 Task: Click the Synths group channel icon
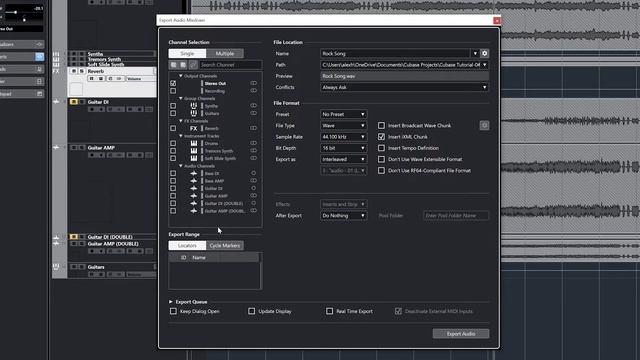193,106
